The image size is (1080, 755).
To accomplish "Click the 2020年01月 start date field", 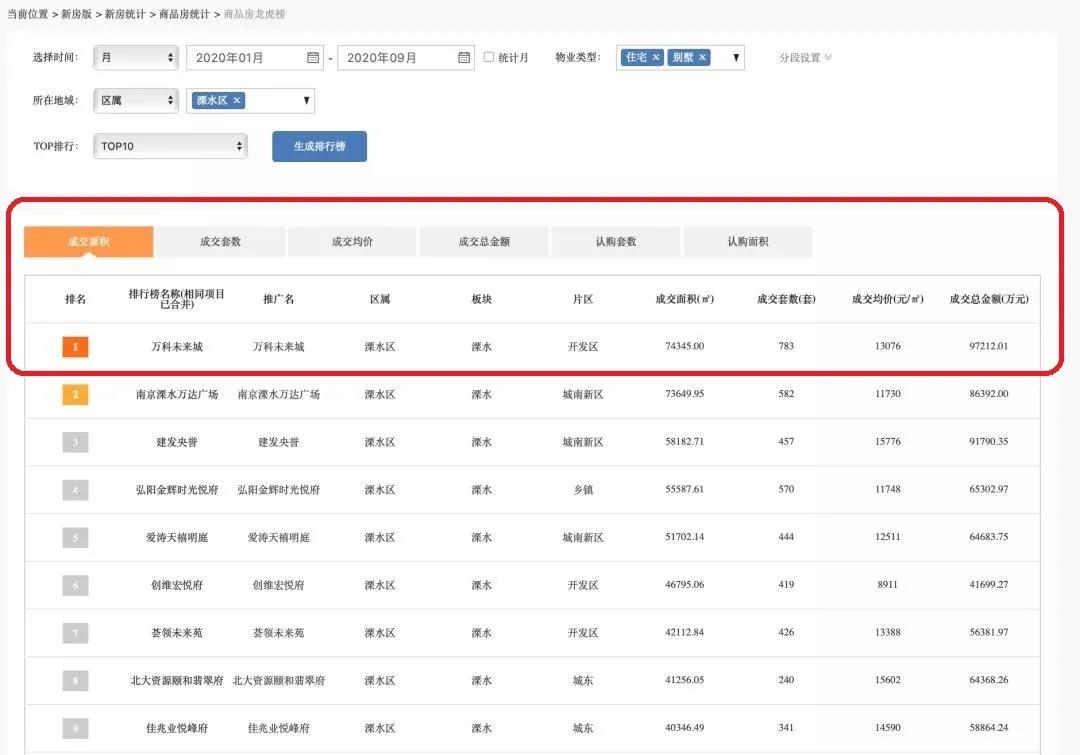I will pyautogui.click(x=245, y=58).
